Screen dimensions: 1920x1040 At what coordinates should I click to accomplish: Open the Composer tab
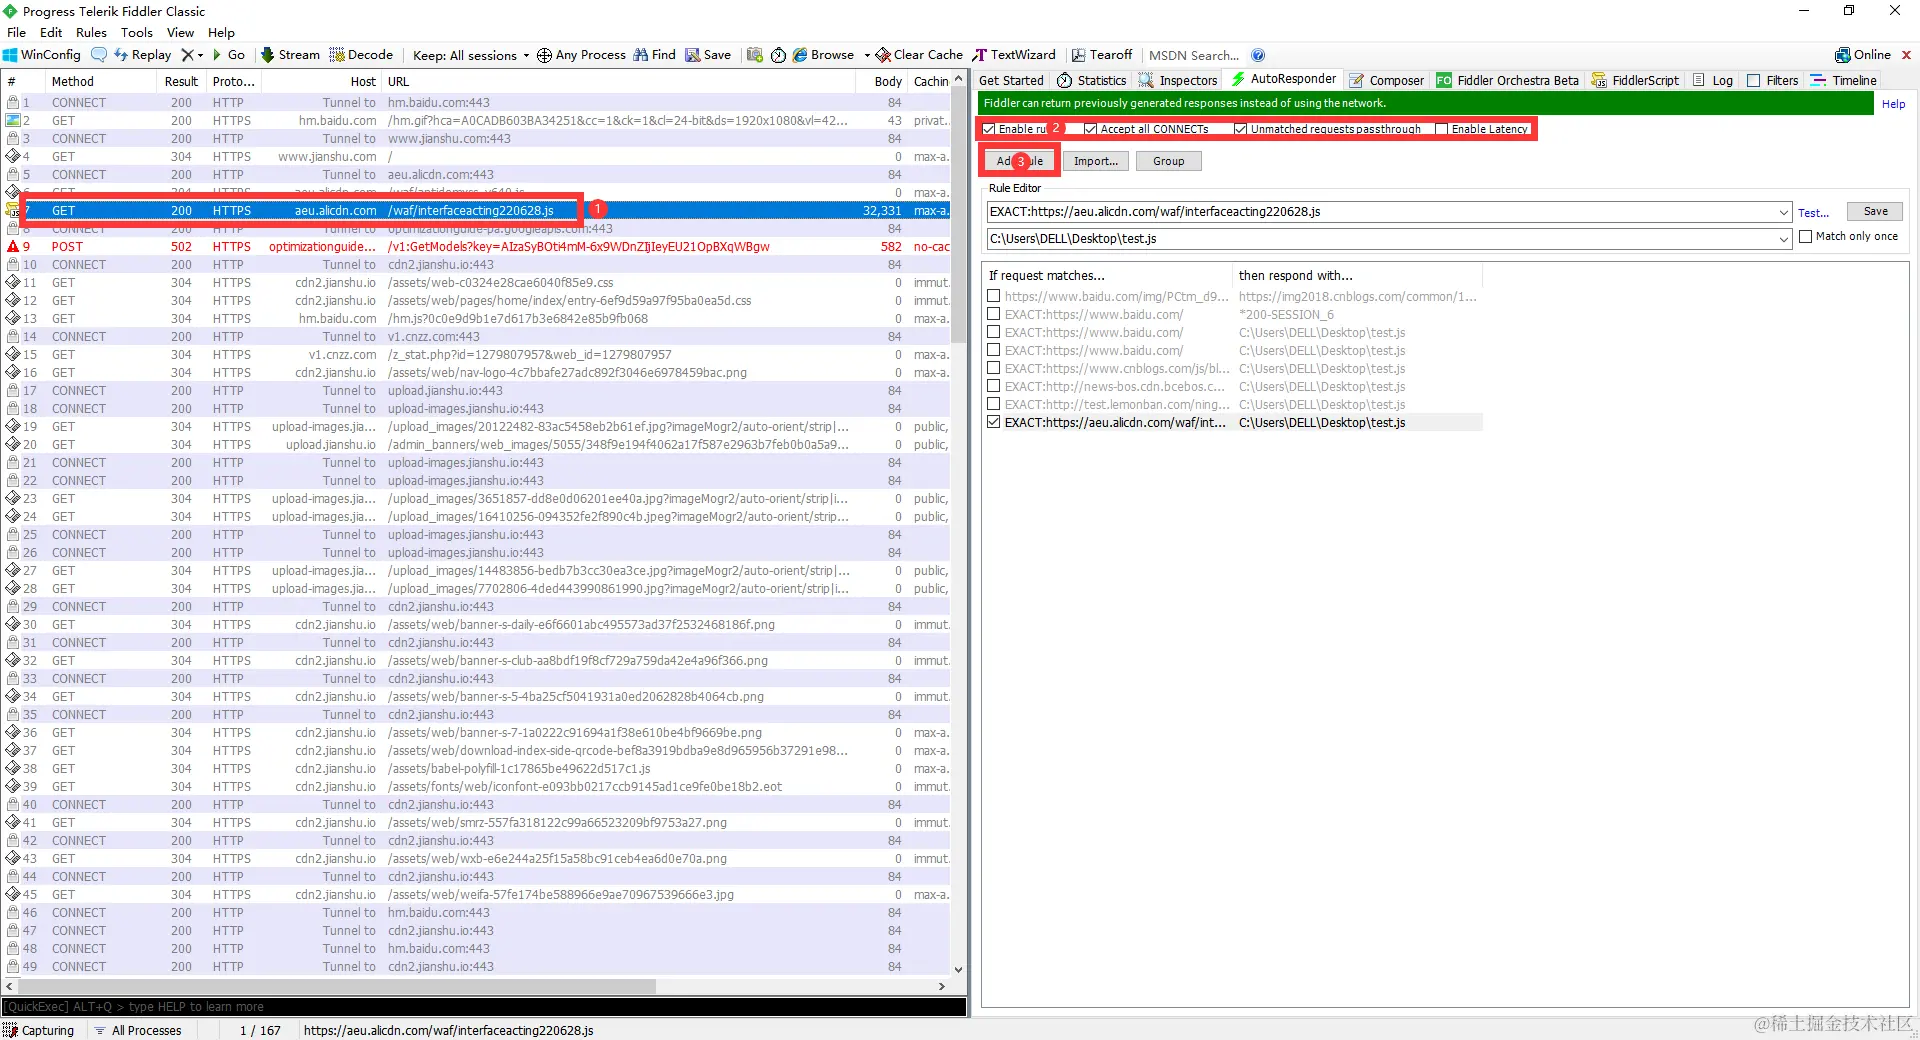click(x=1387, y=80)
